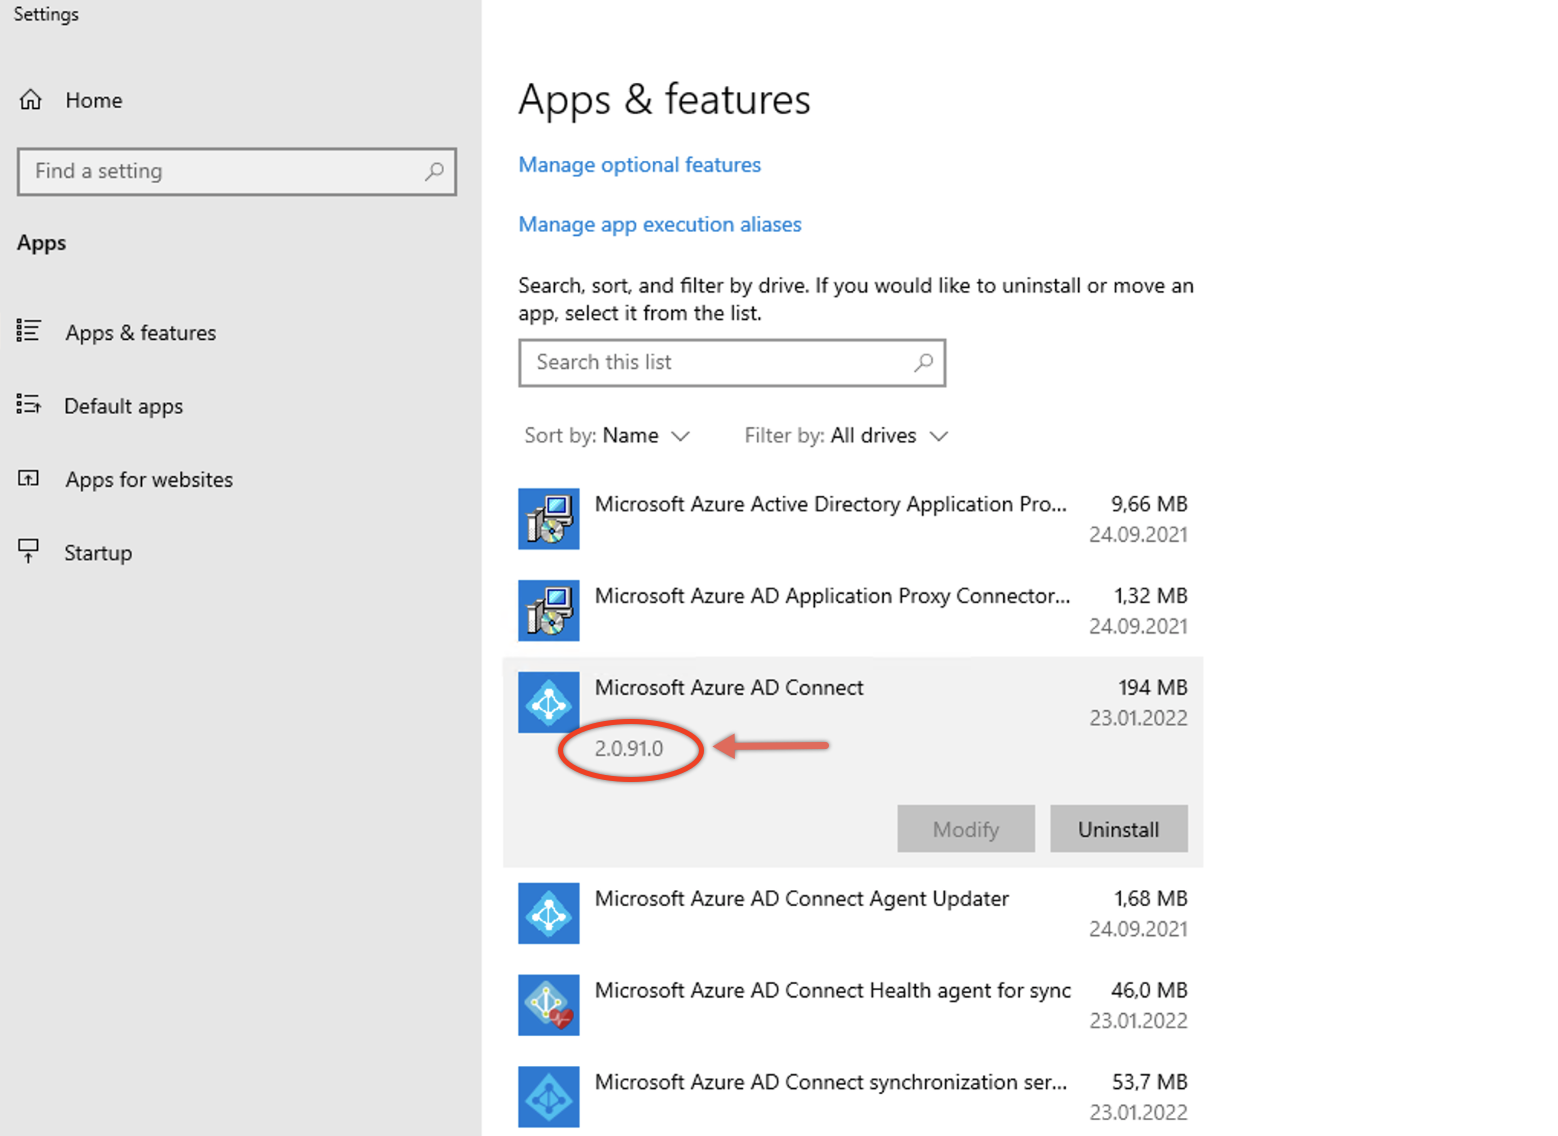Click the Uninstall button for Azure AD Connect
Viewport: 1558px width, 1136px height.
[x=1118, y=829]
